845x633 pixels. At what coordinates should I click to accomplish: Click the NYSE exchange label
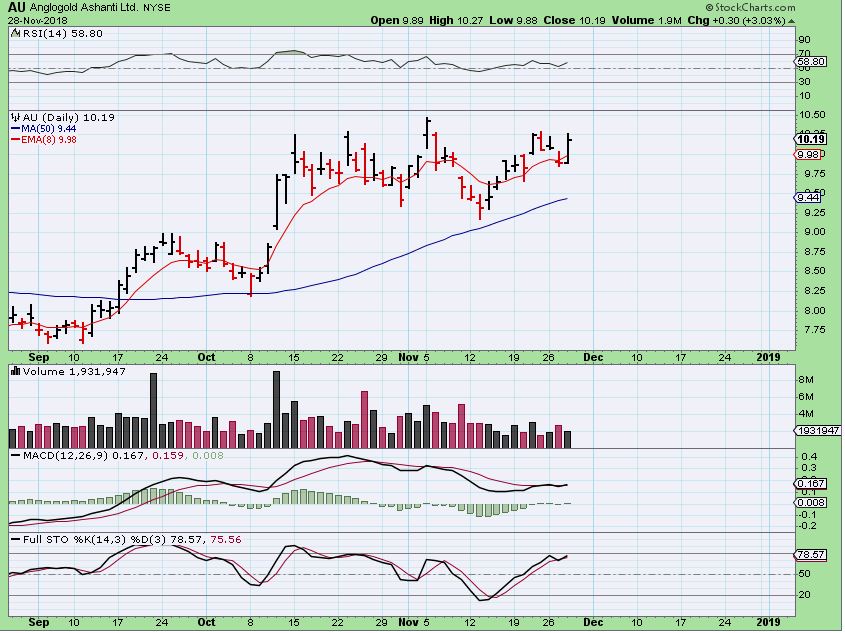157,8
